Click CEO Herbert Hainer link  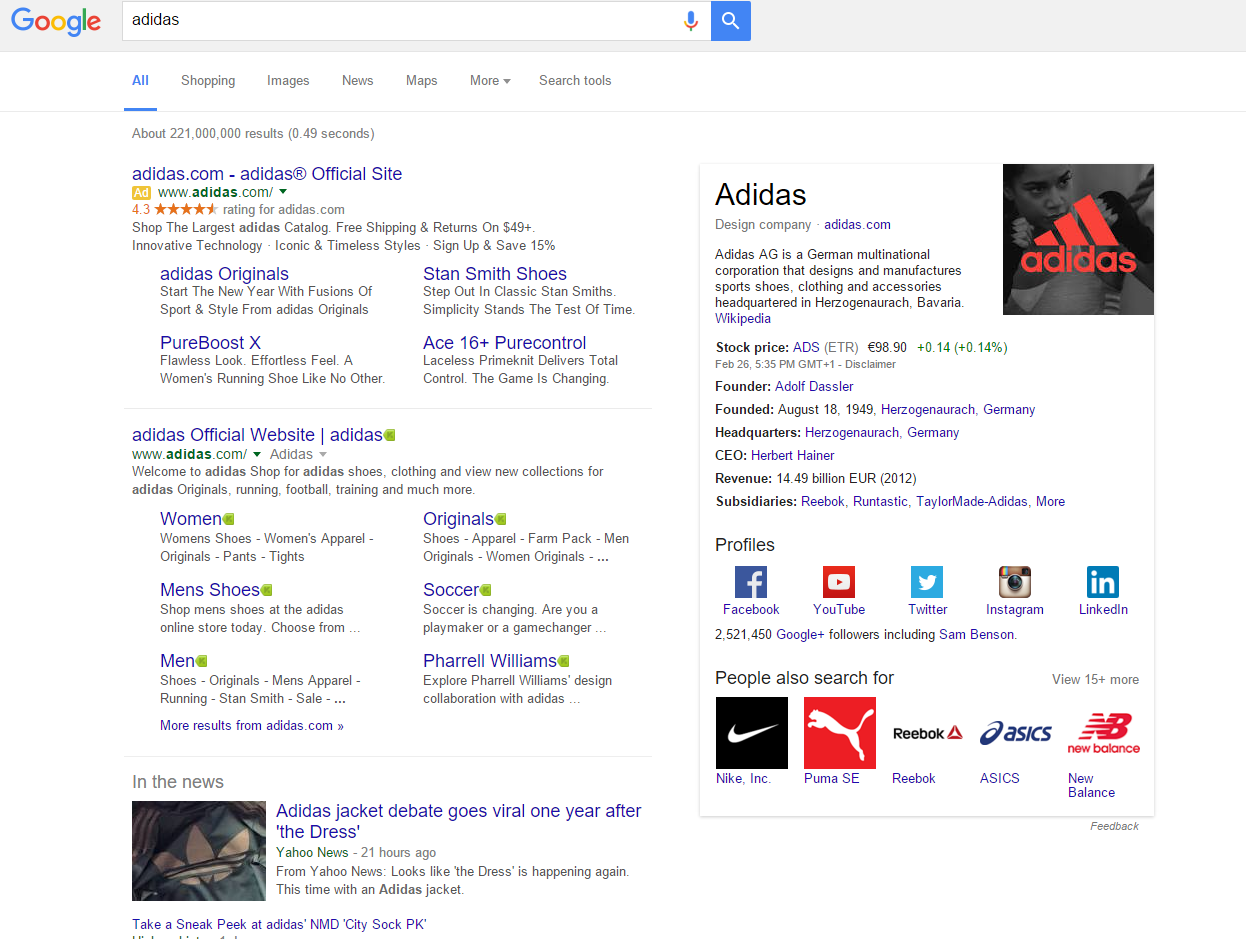[x=793, y=456]
